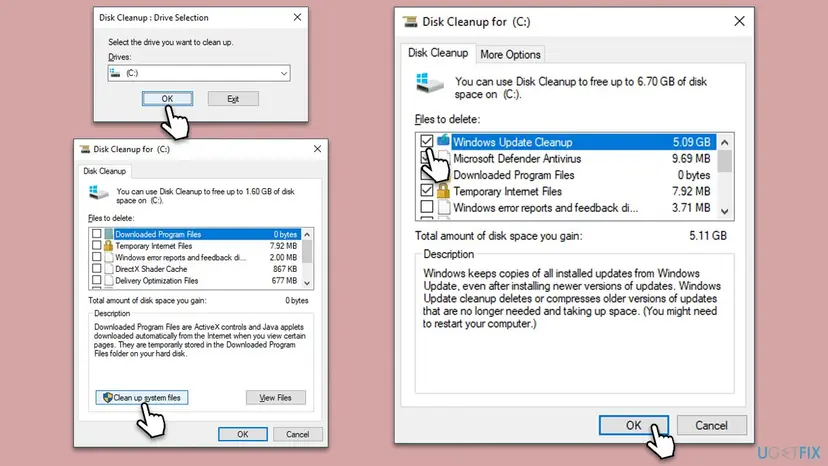Click scroll down arrow in large files list

click(724, 211)
